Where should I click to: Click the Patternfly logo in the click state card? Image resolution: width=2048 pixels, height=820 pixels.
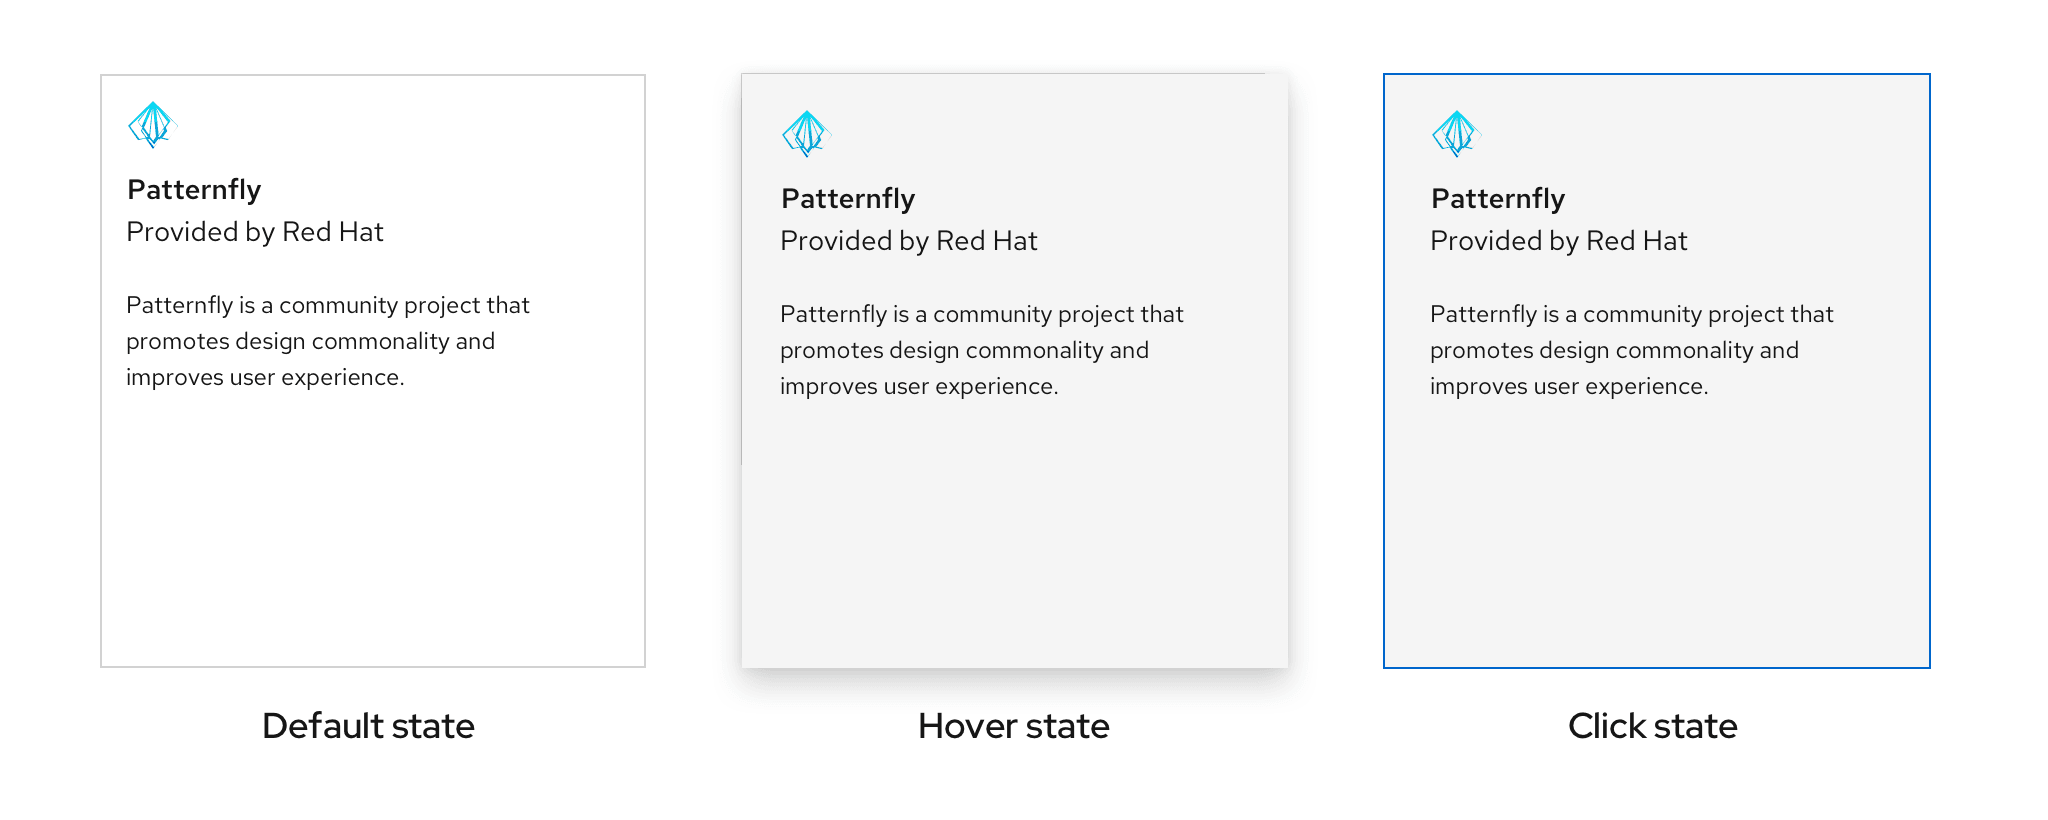coord(1456,134)
